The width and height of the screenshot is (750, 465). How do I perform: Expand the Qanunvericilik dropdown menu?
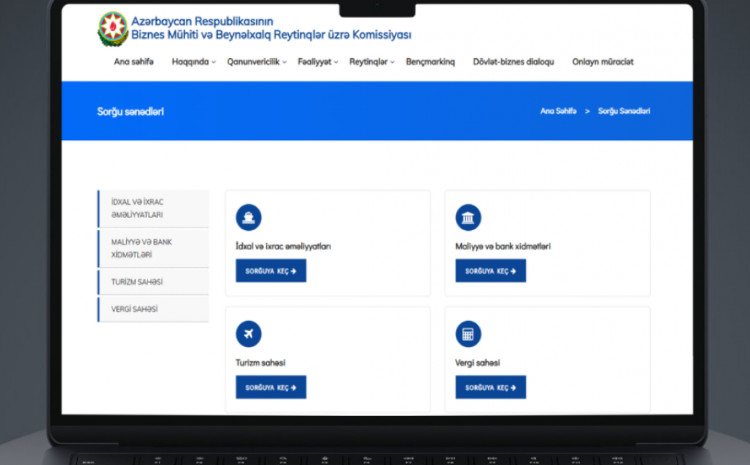pos(256,62)
